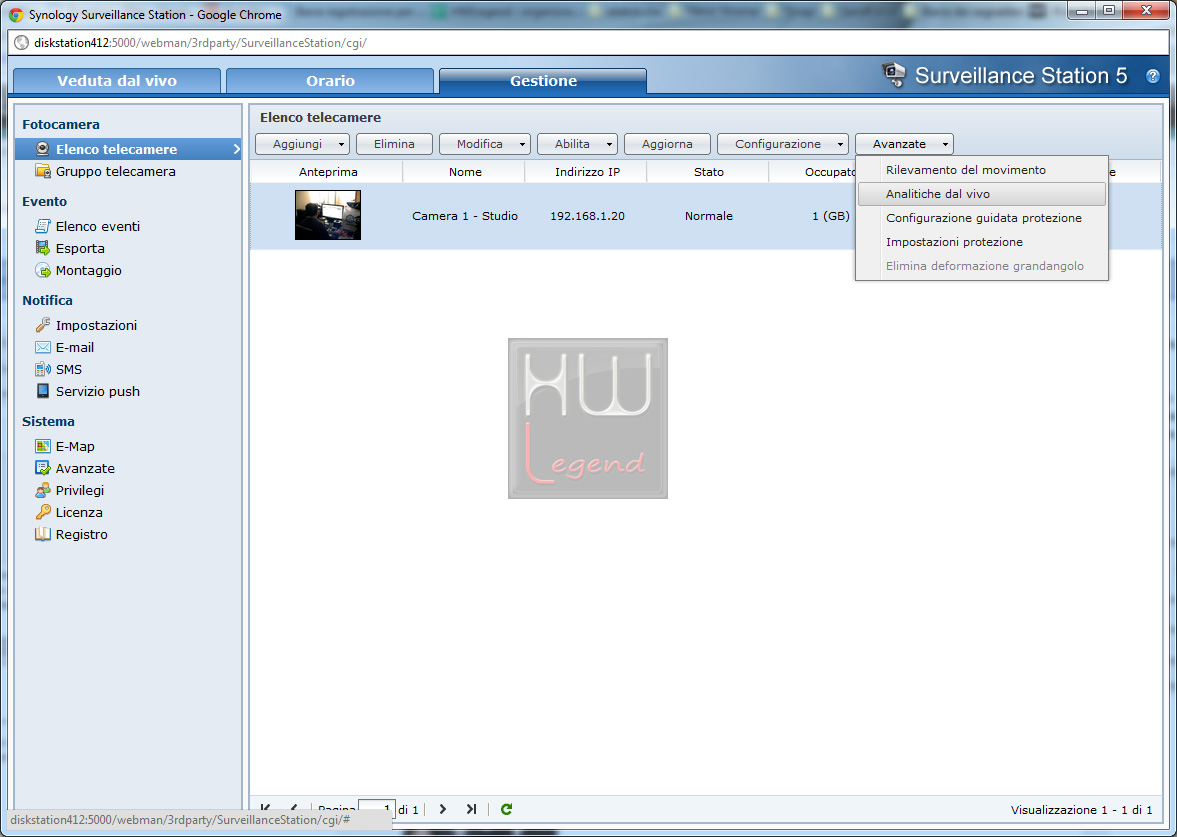Image resolution: width=1177 pixels, height=837 pixels.
Task: Open the Configurazione dropdown button
Action: 783,144
